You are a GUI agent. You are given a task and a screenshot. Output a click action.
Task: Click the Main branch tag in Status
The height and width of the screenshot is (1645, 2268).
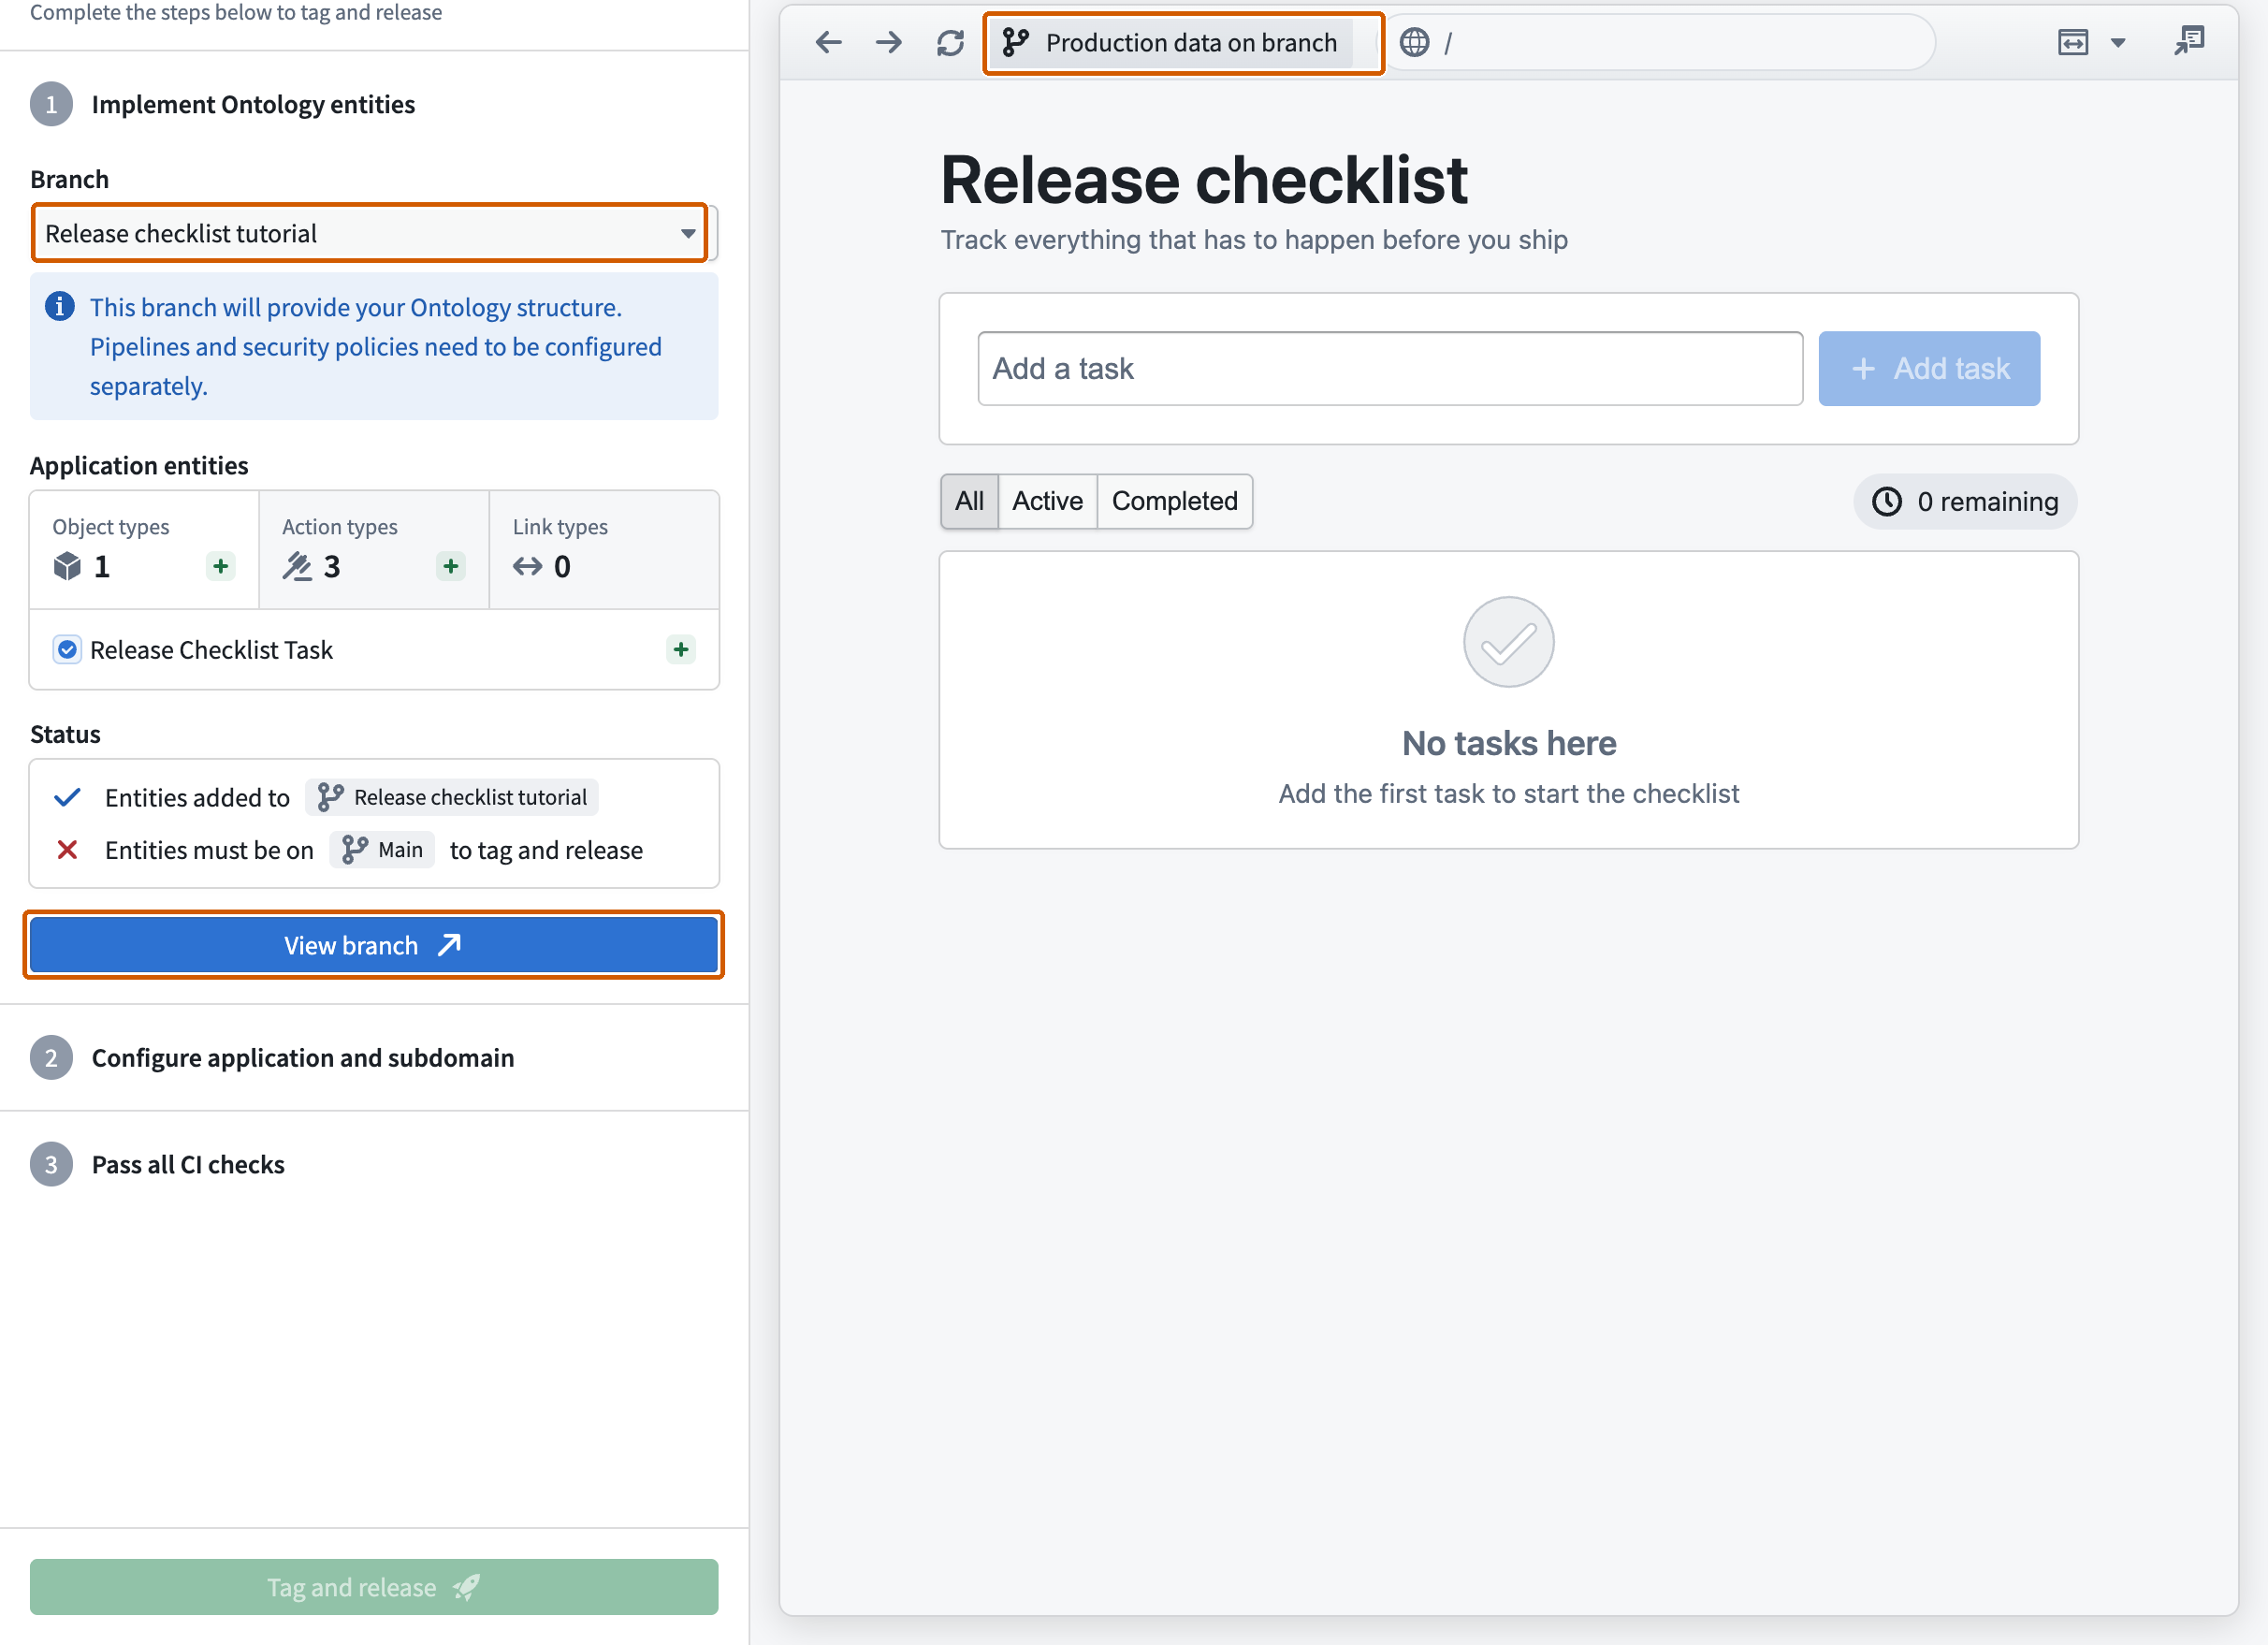coord(382,849)
